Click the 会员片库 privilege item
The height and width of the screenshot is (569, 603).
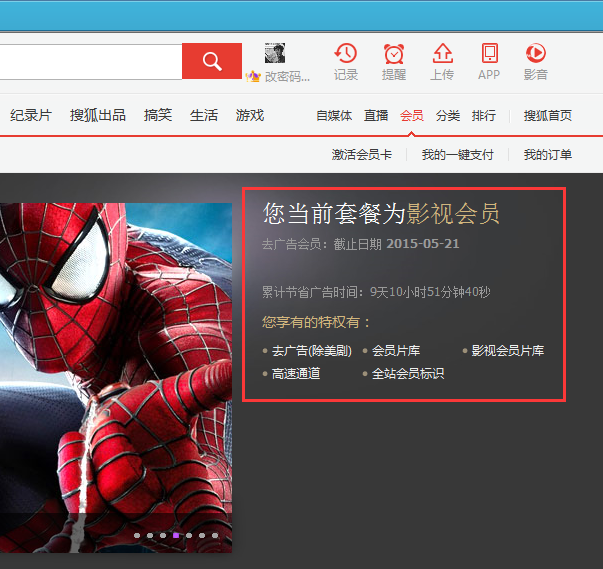396,351
